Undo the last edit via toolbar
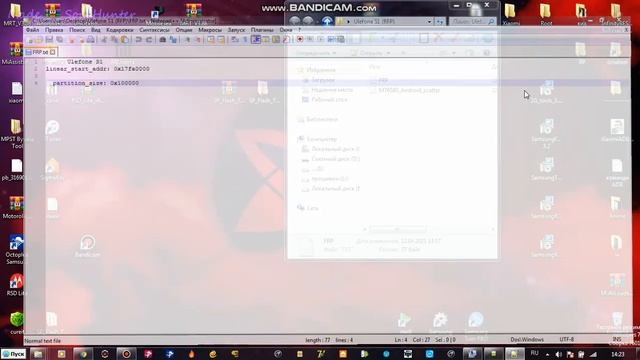 [x=138, y=40]
